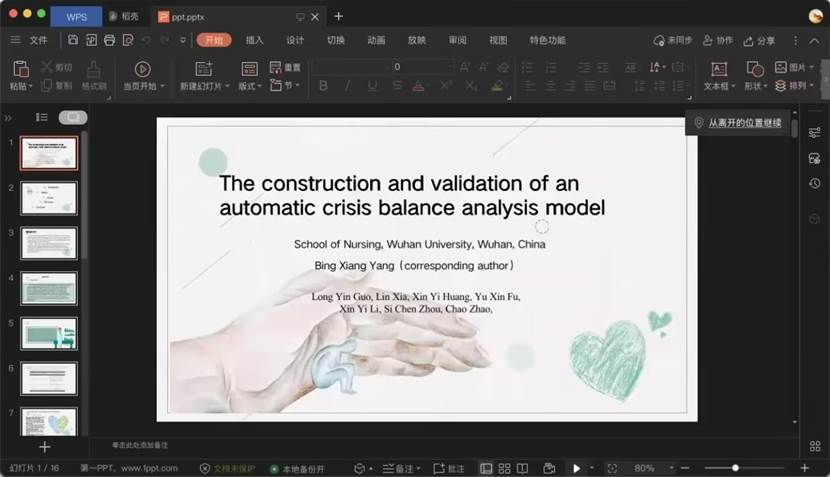Select slide 4 thumbnail
This screenshot has width=830, height=477.
[49, 288]
